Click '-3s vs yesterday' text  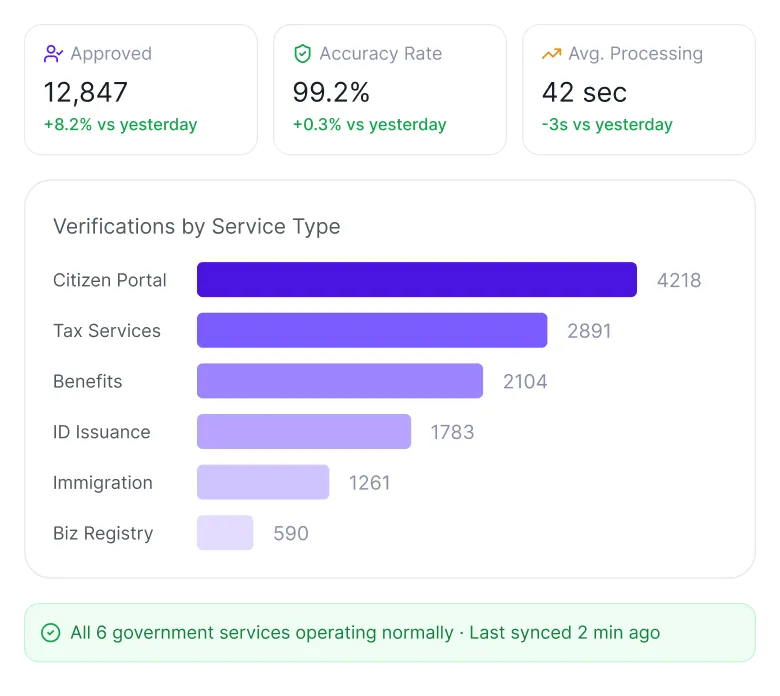607,124
